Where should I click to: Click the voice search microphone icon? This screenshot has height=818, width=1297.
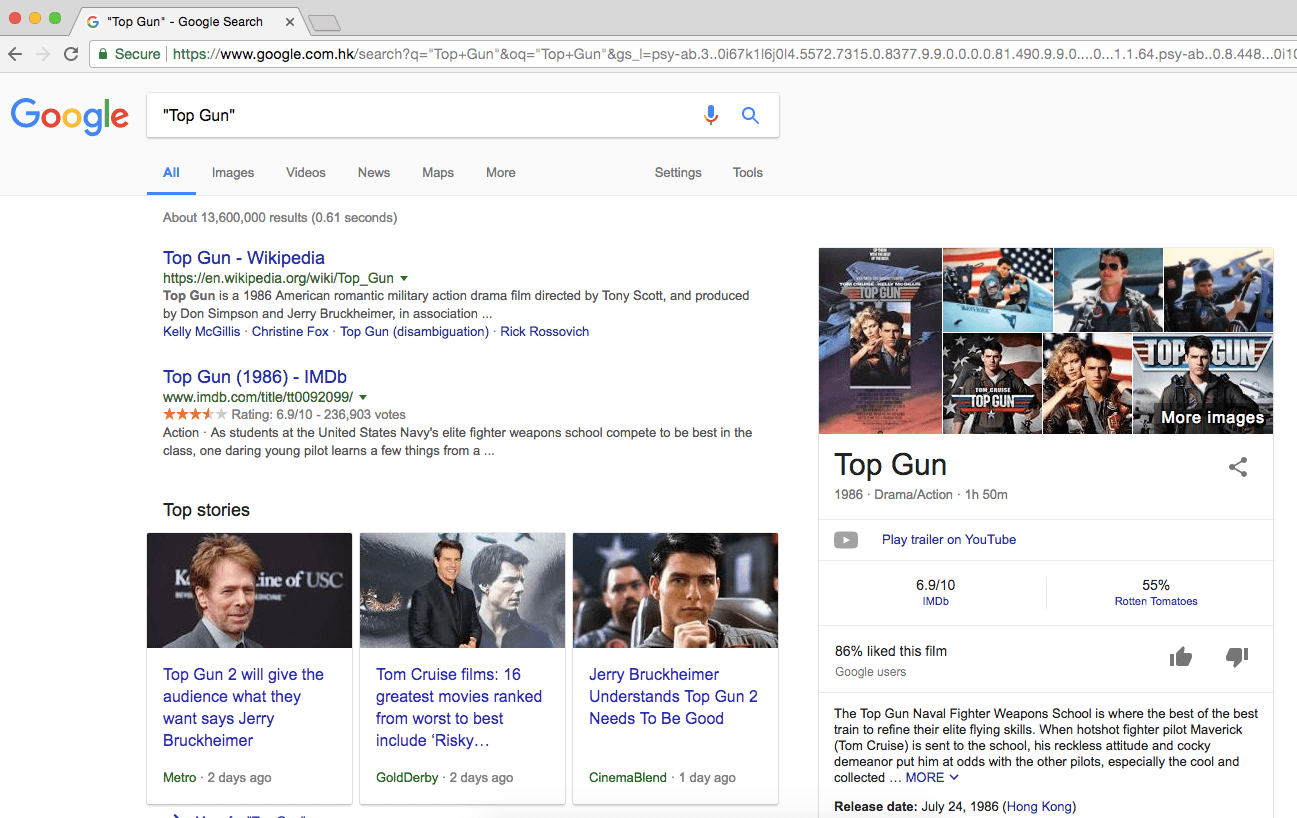[711, 115]
